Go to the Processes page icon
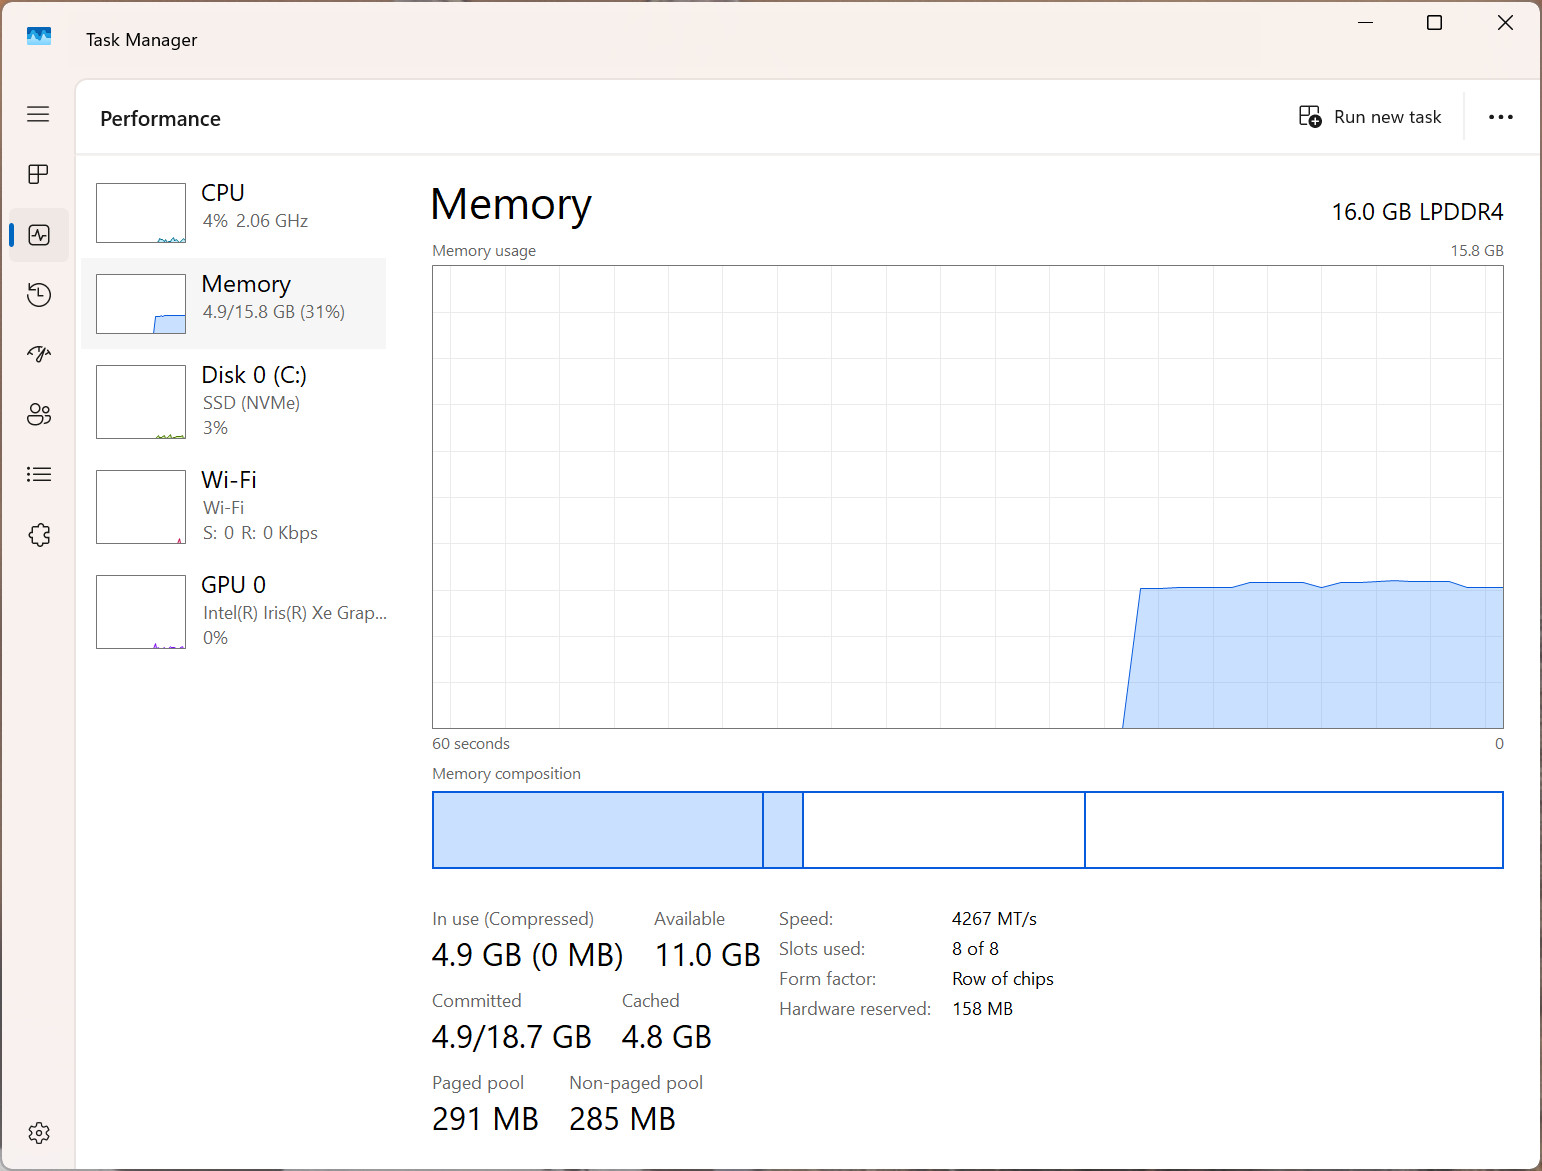 (38, 174)
